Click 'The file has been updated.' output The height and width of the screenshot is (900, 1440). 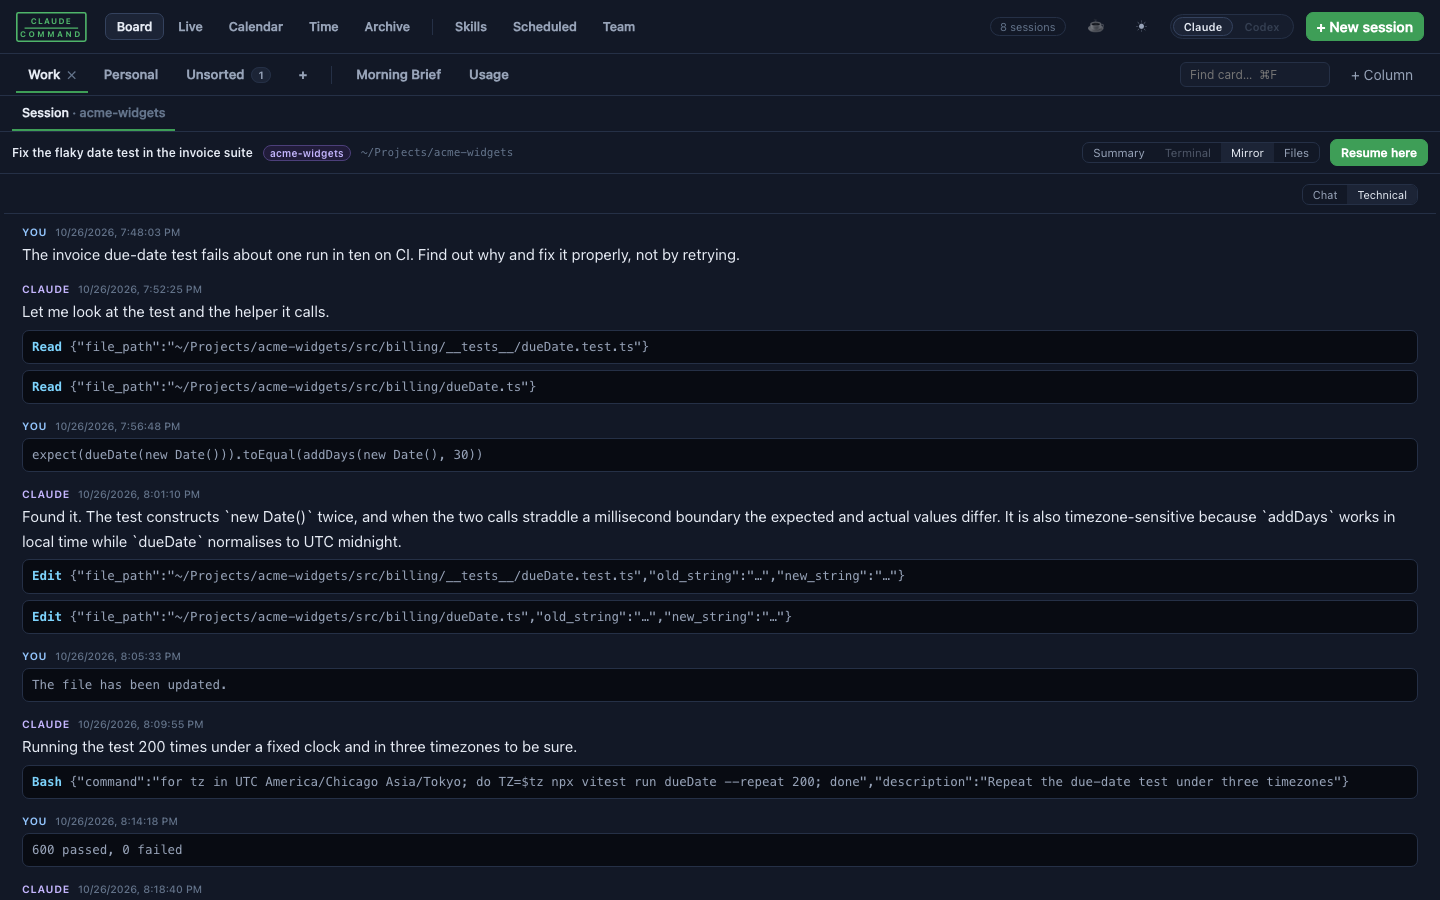pos(720,685)
